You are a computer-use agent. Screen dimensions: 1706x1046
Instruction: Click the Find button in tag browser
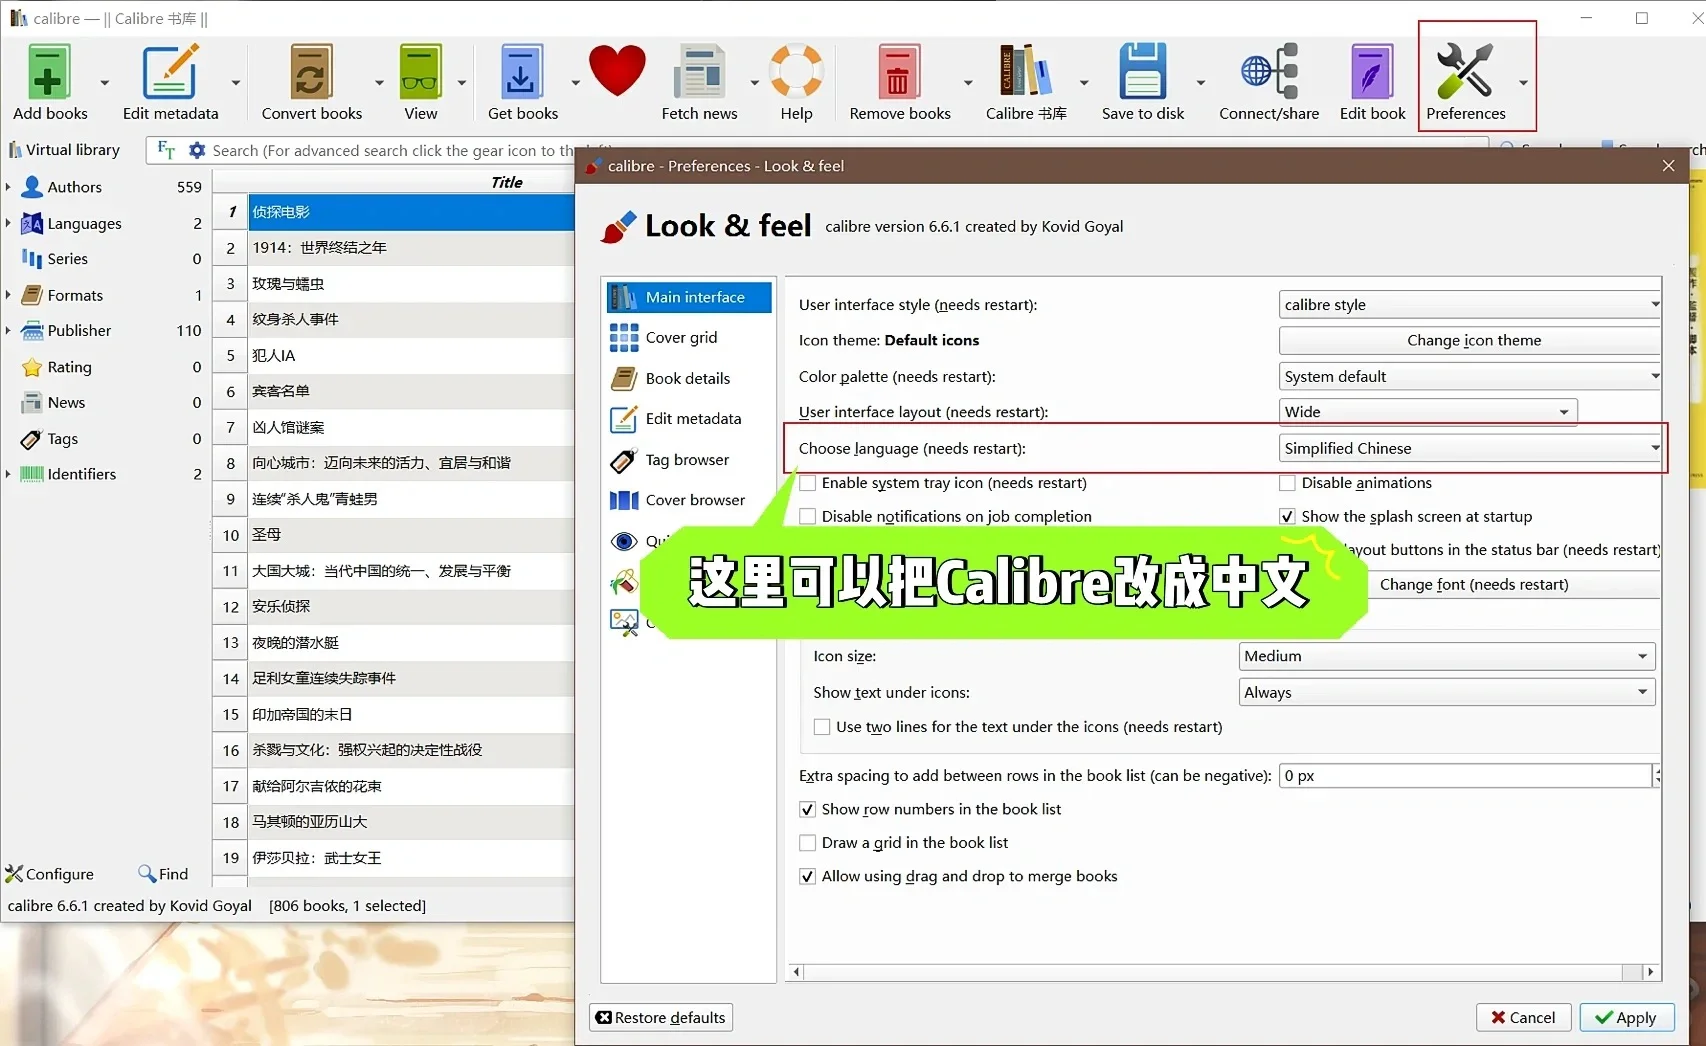point(164,874)
